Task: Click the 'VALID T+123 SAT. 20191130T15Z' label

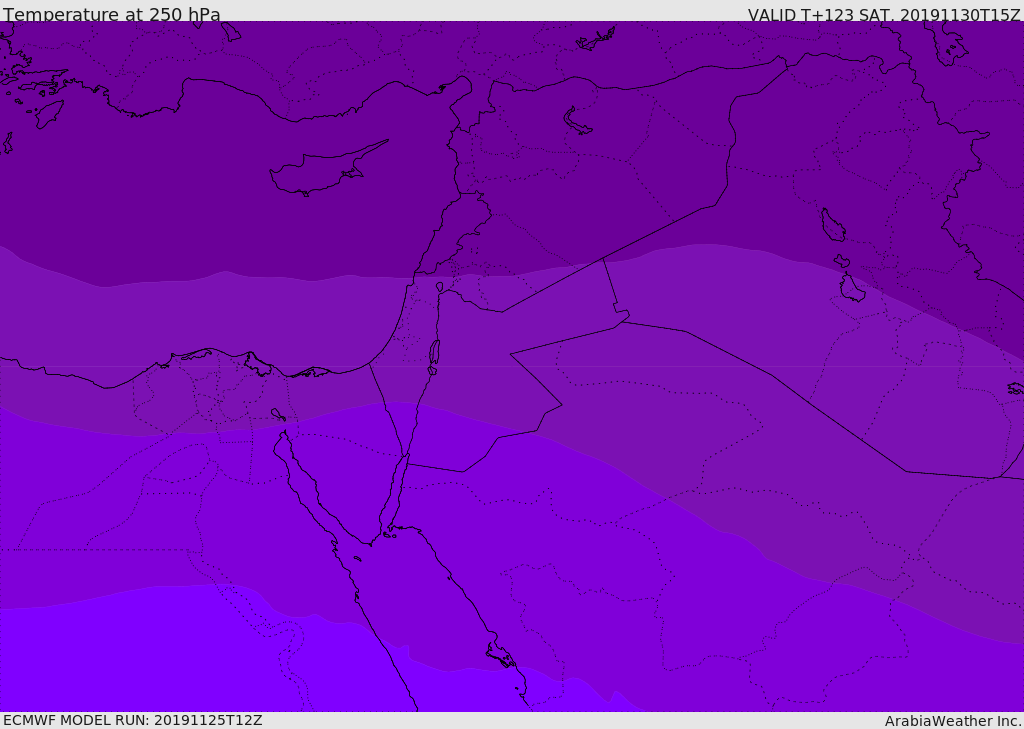Action: pos(884,14)
